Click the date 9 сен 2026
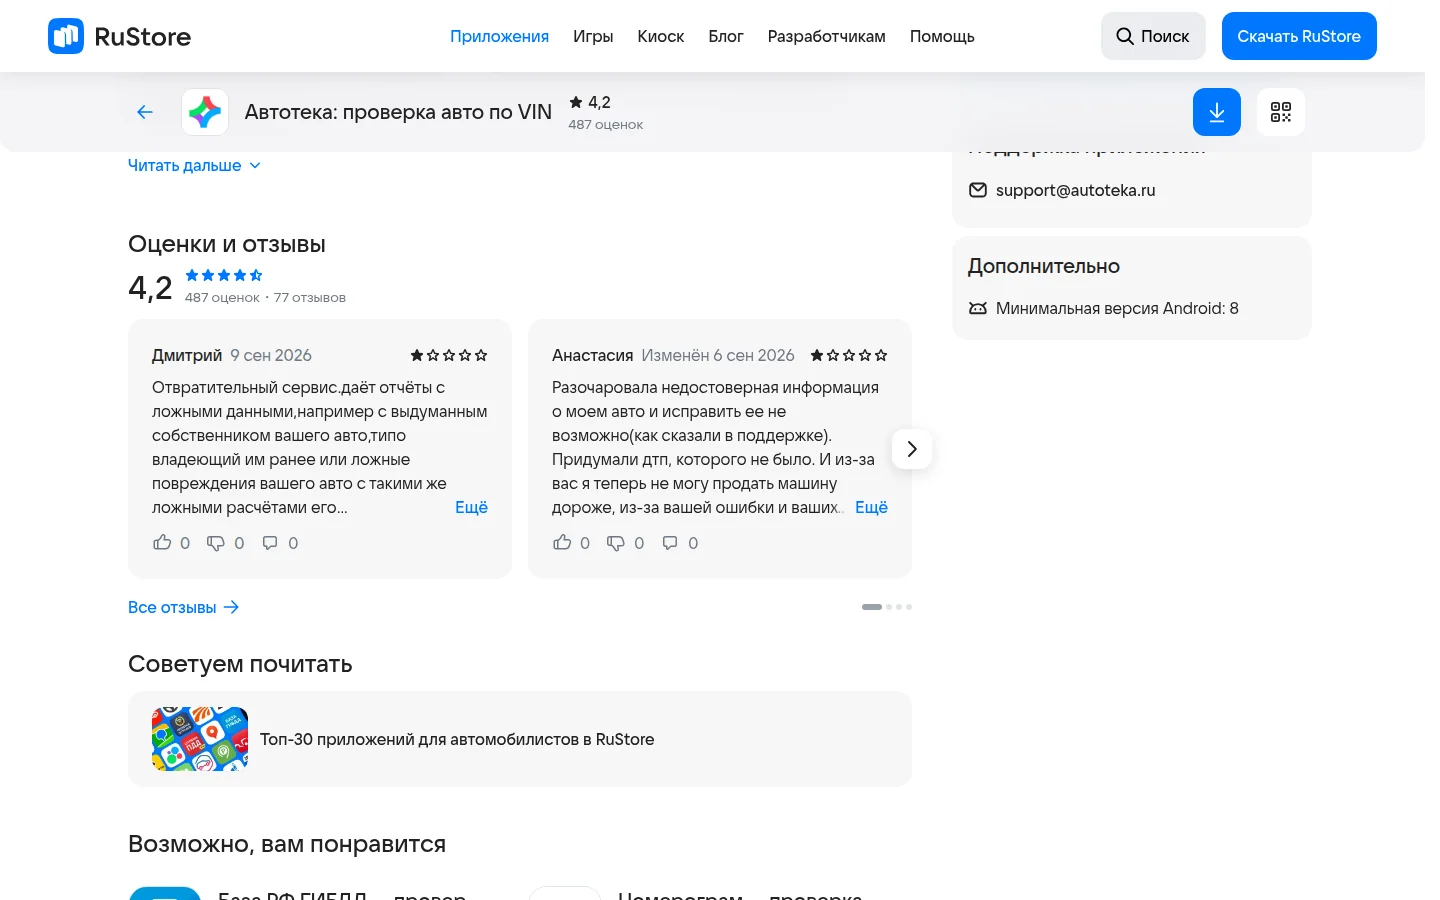Viewport: 1440px width, 900px height. click(x=271, y=355)
